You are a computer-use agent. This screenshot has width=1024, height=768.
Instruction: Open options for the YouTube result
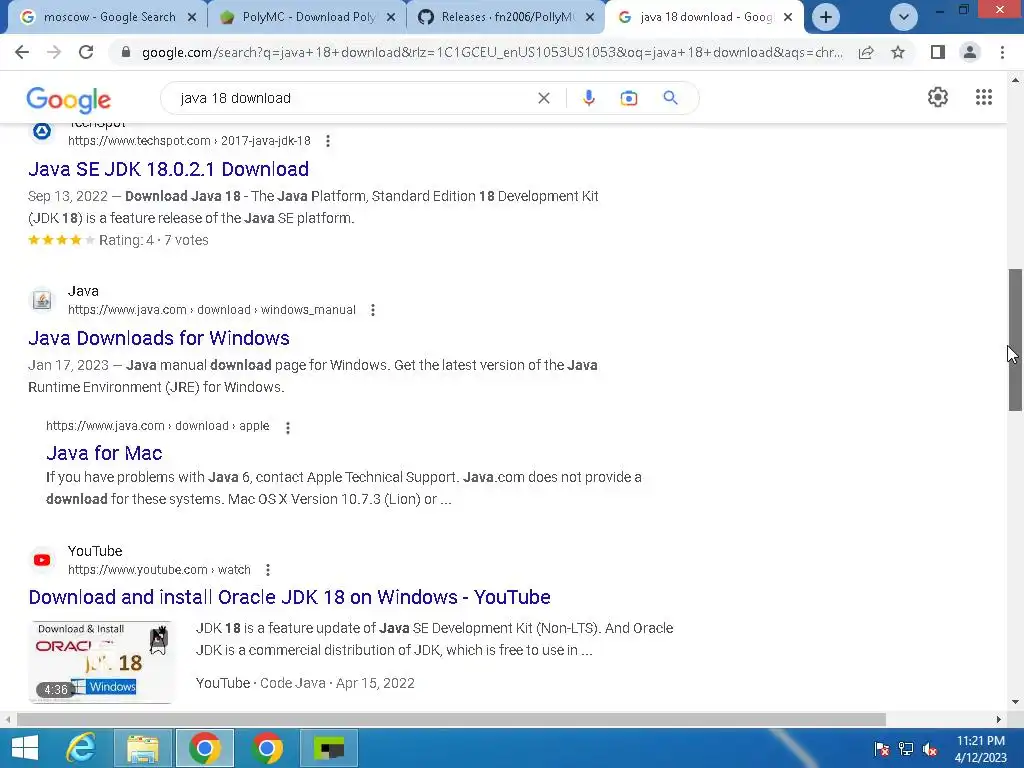(x=268, y=570)
